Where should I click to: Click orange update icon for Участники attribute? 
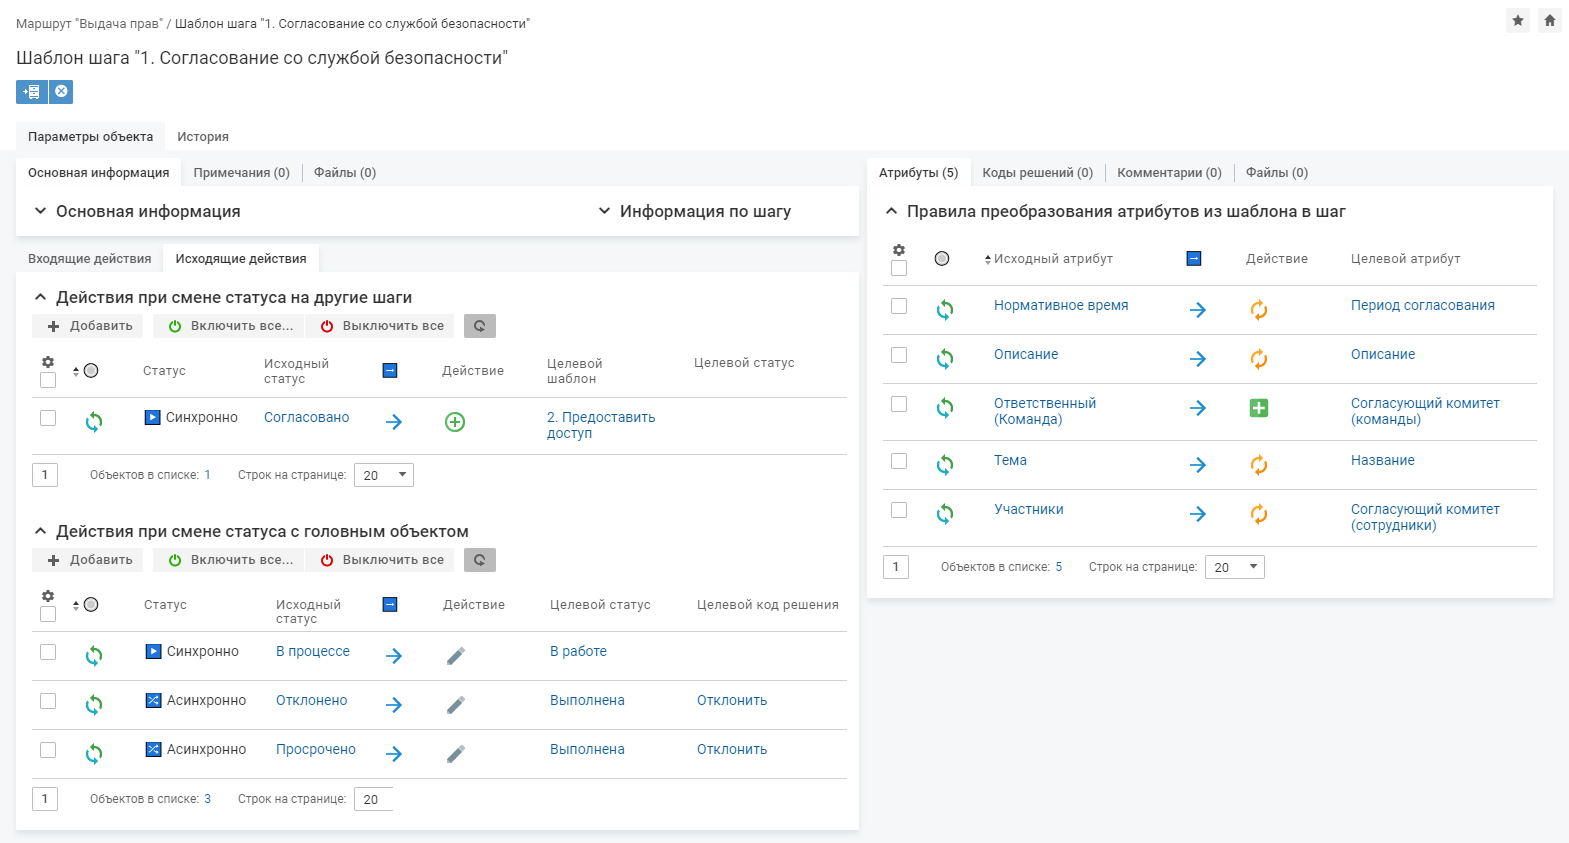1259,514
